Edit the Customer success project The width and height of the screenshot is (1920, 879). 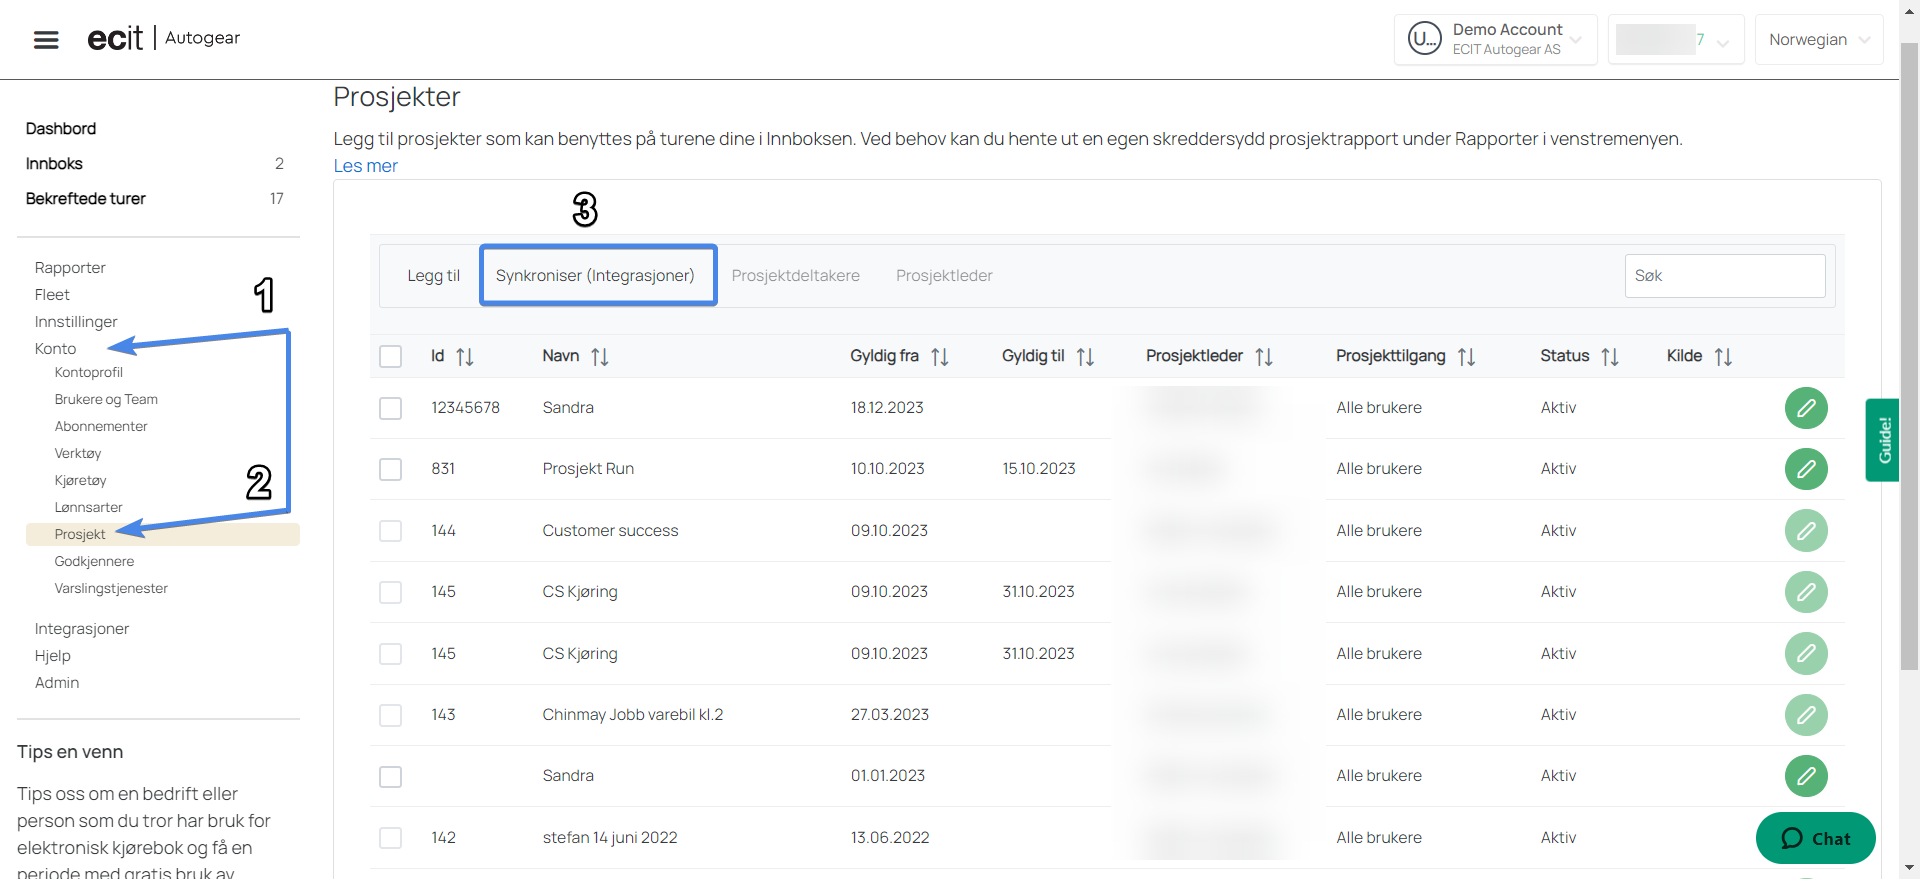(1805, 531)
